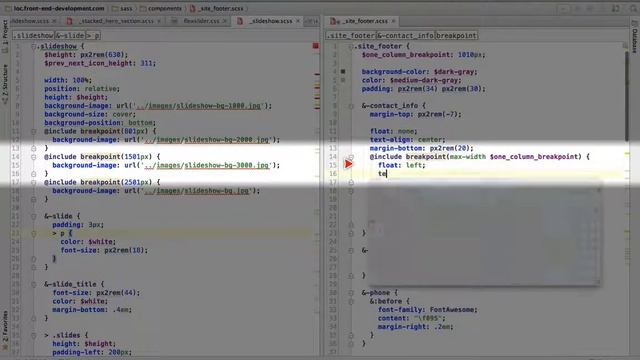The width and height of the screenshot is (640, 360).
Task: Collapse the &-slide block fold marker
Action: pos(34,216)
